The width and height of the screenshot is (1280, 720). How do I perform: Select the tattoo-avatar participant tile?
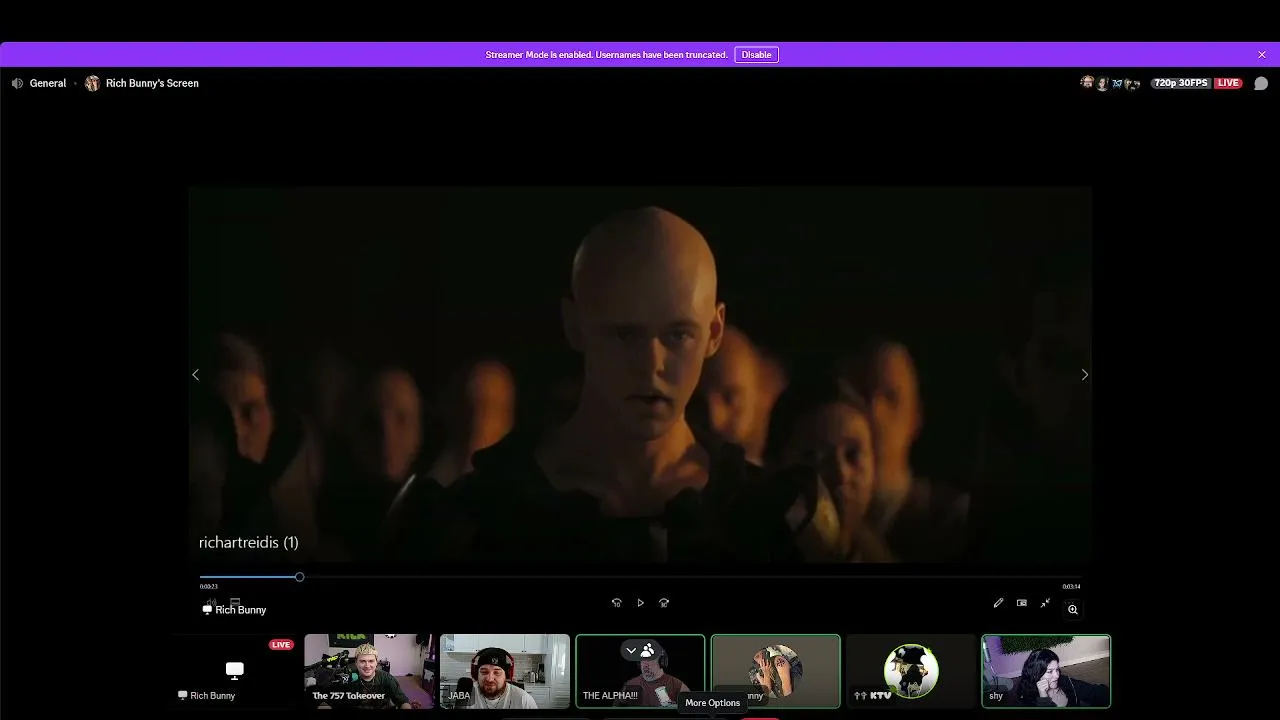coord(776,671)
